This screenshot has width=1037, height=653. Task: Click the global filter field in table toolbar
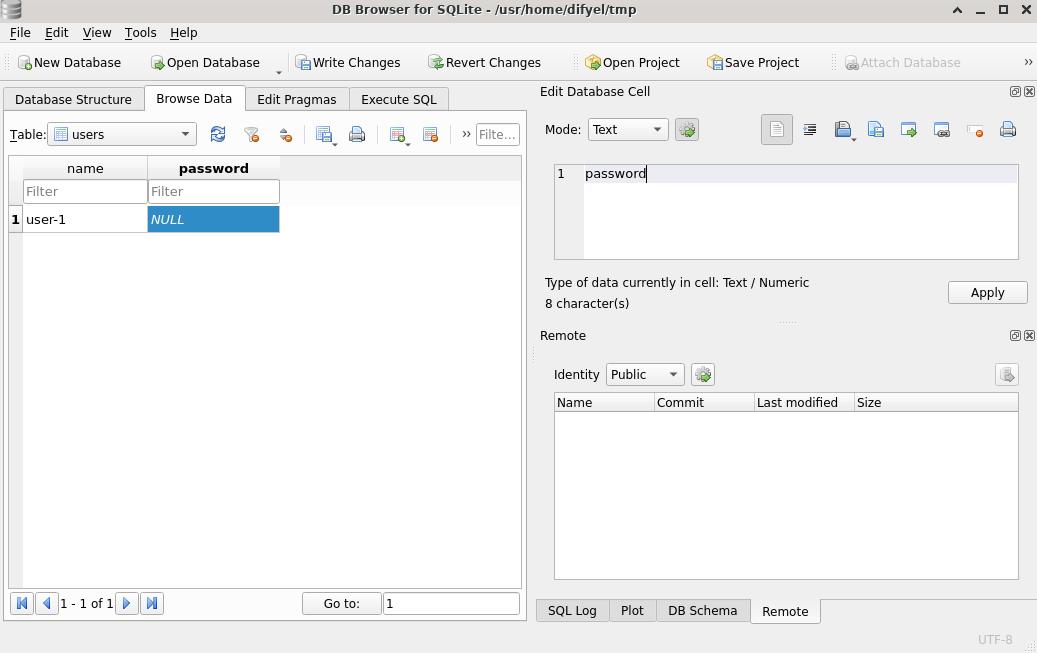coord(497,134)
